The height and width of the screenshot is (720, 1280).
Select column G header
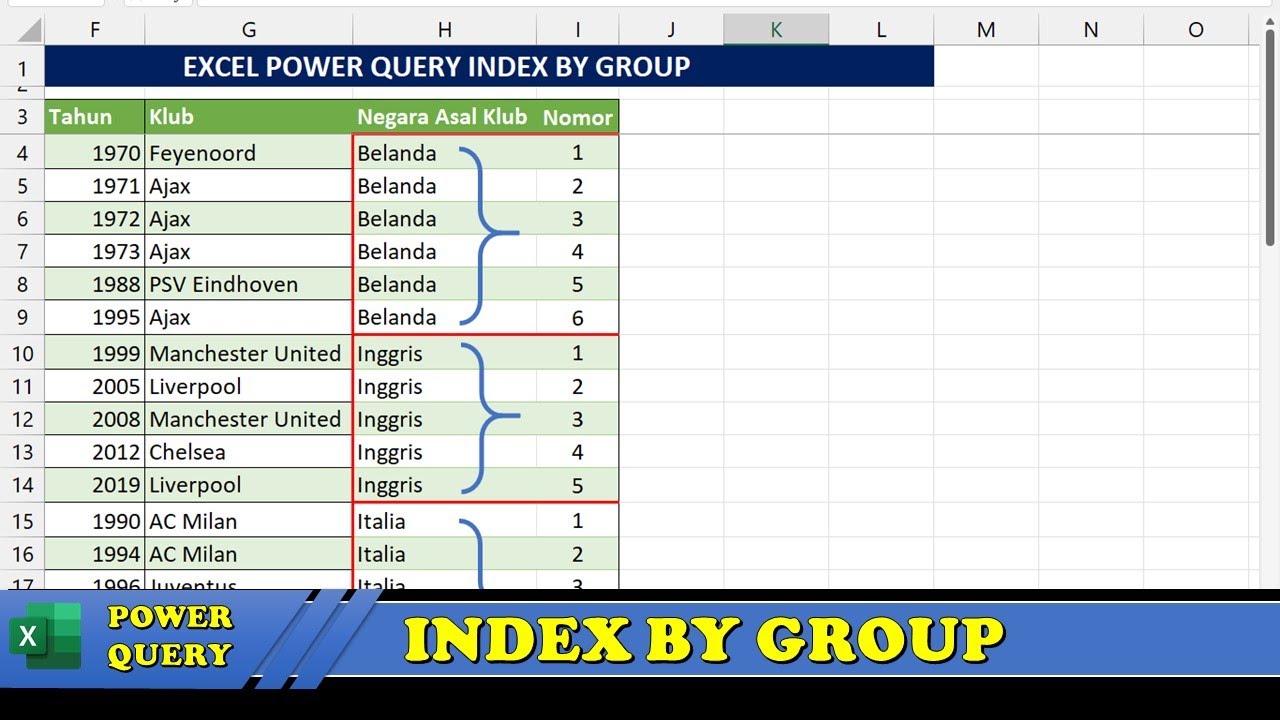(x=249, y=30)
